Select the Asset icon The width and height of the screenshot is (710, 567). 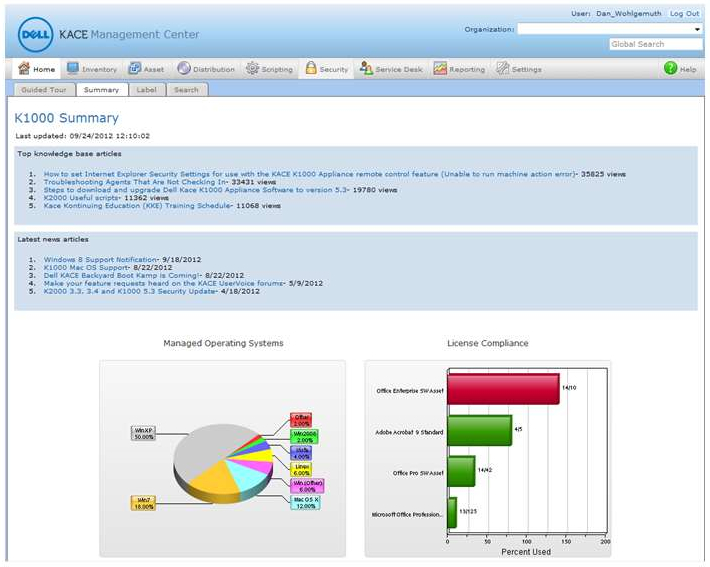[x=134, y=68]
